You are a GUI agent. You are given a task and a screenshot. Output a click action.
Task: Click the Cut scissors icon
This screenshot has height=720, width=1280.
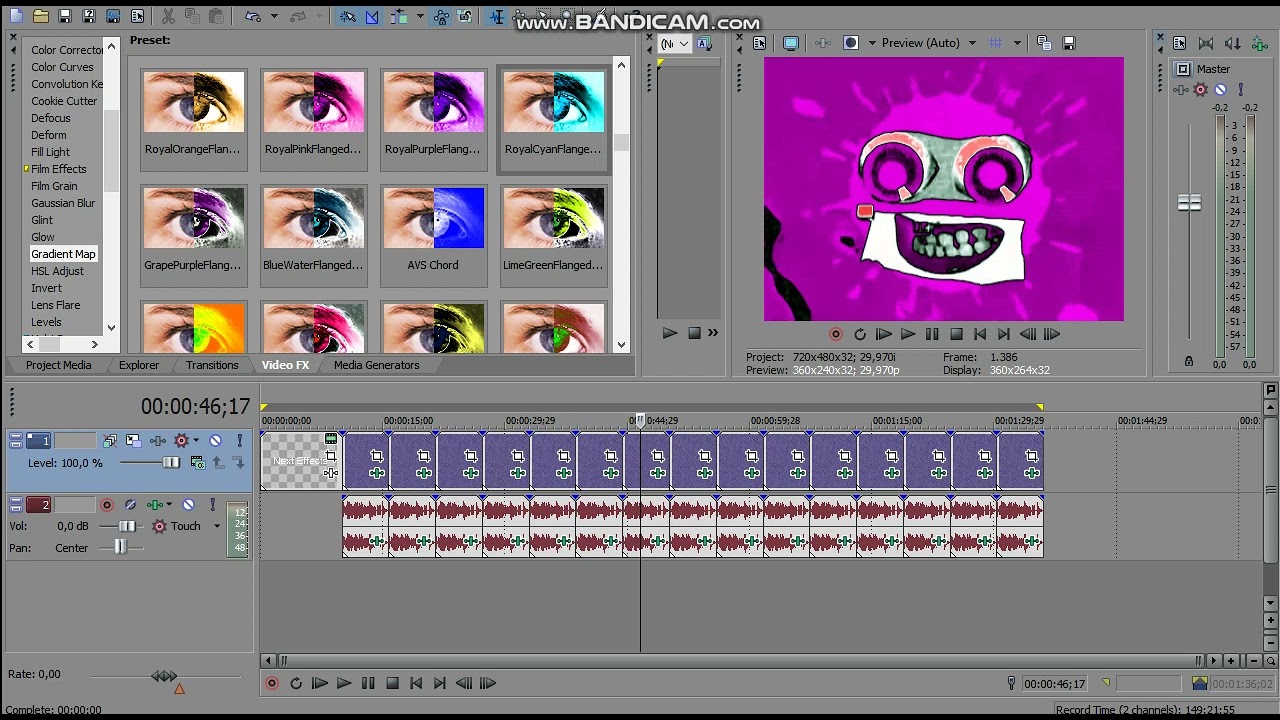coord(168,17)
